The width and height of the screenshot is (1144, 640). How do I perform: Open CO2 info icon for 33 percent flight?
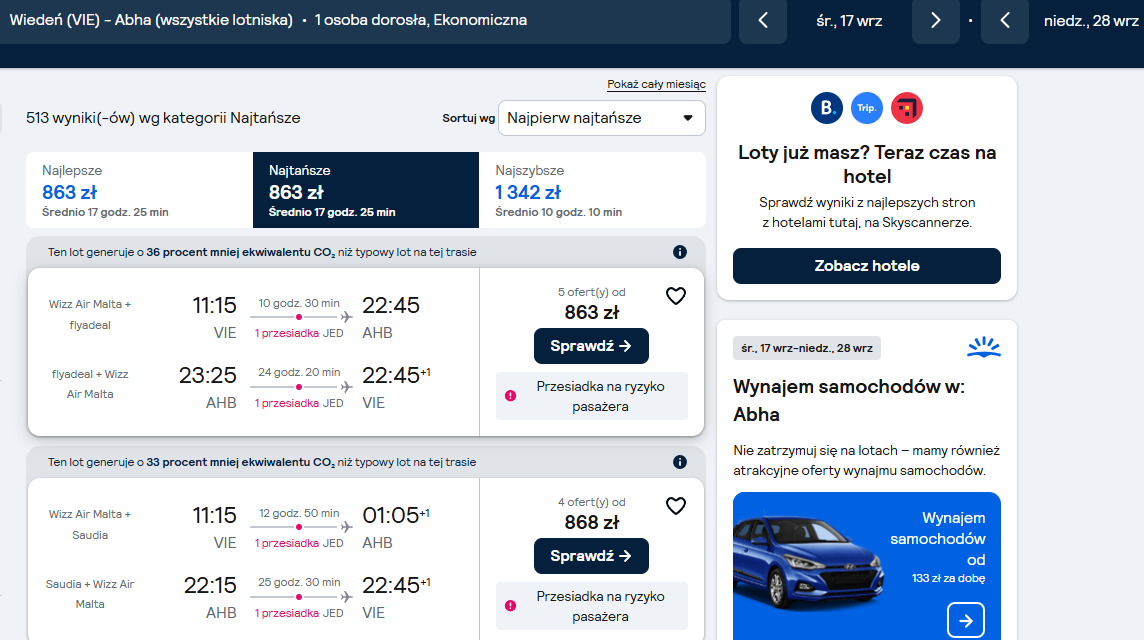pos(680,462)
